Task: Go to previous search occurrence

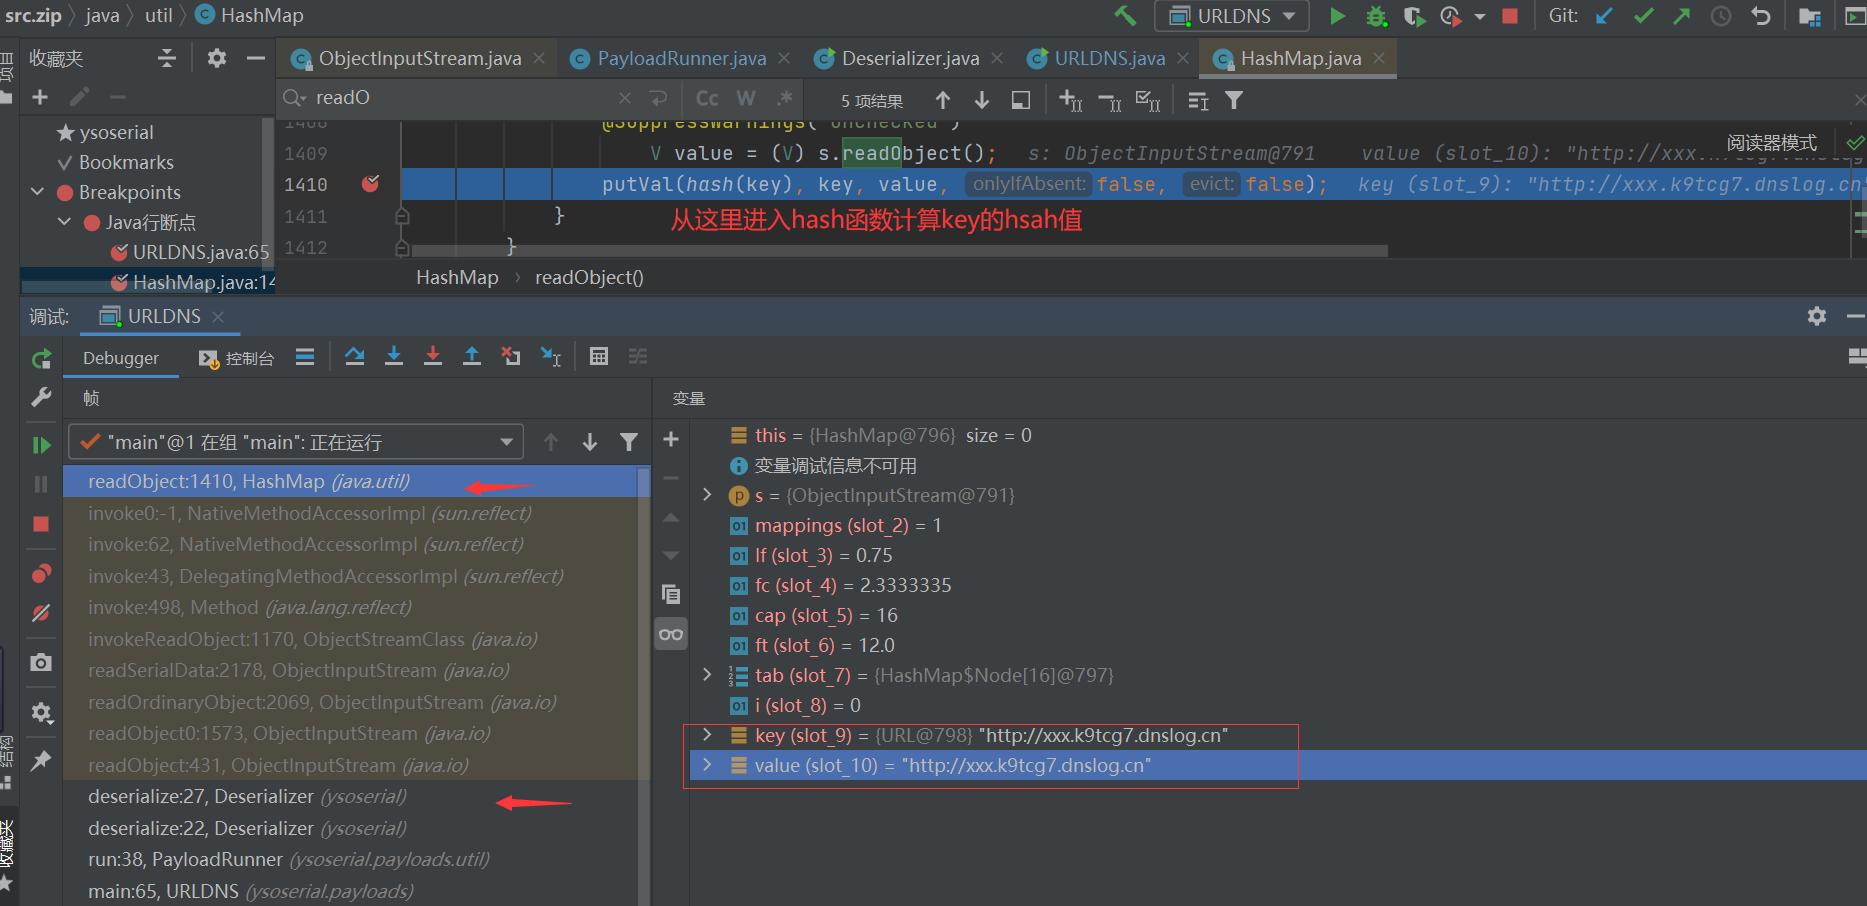Action: 943,100
